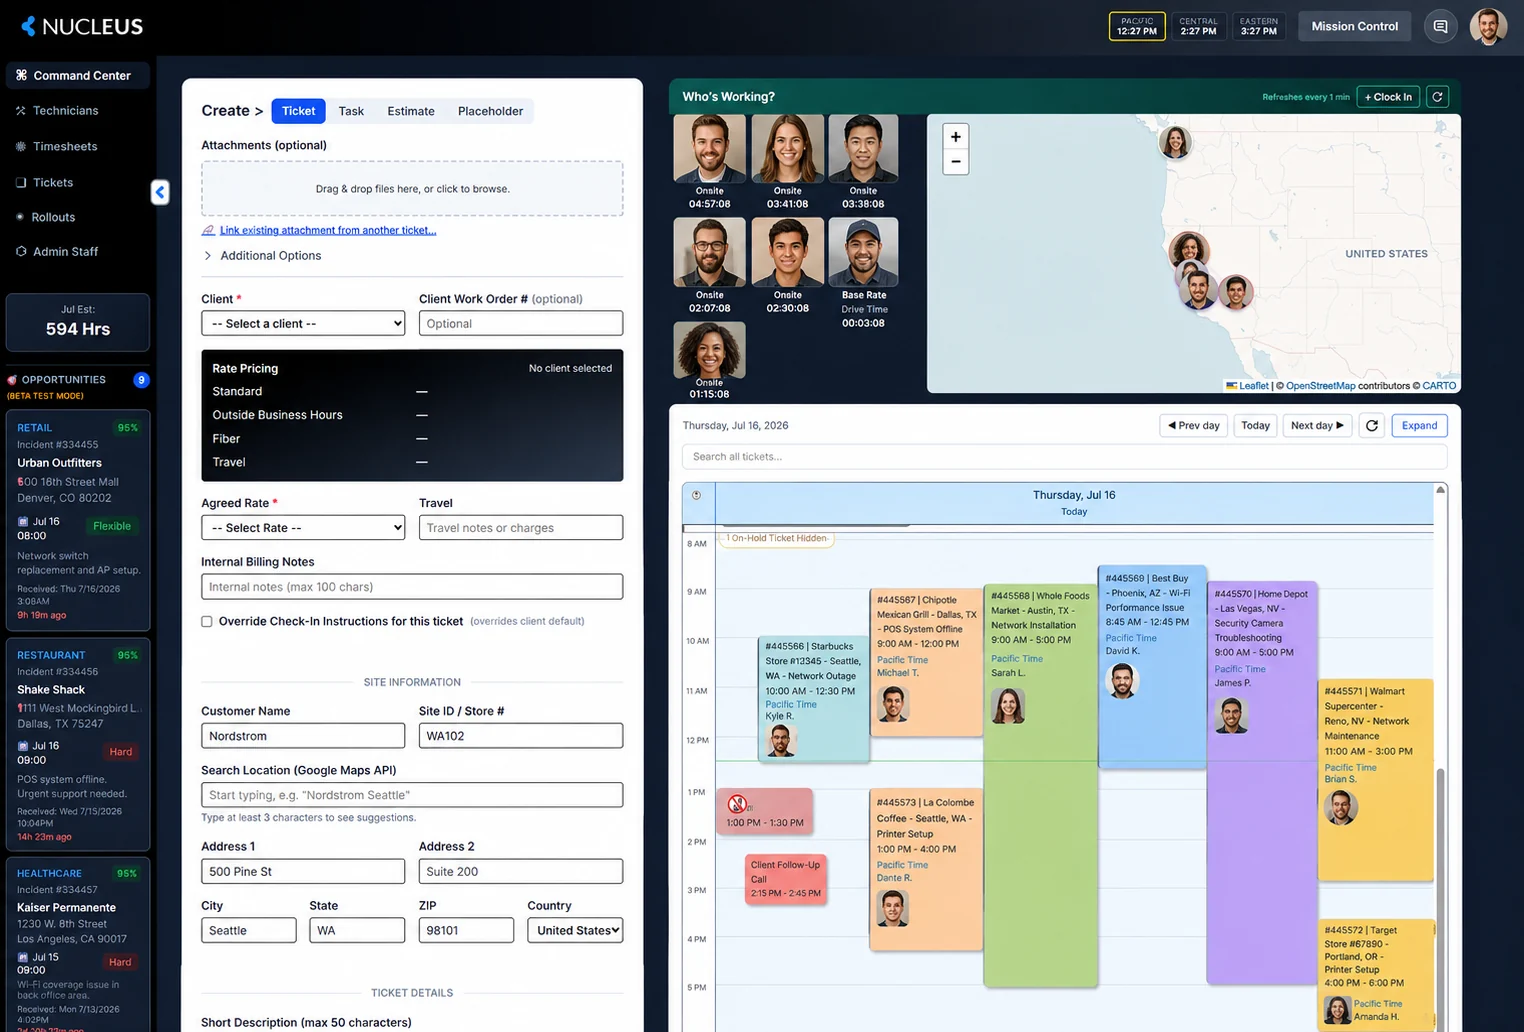
Task: Click the clock icon in calendar header
Action: pyautogui.click(x=697, y=495)
